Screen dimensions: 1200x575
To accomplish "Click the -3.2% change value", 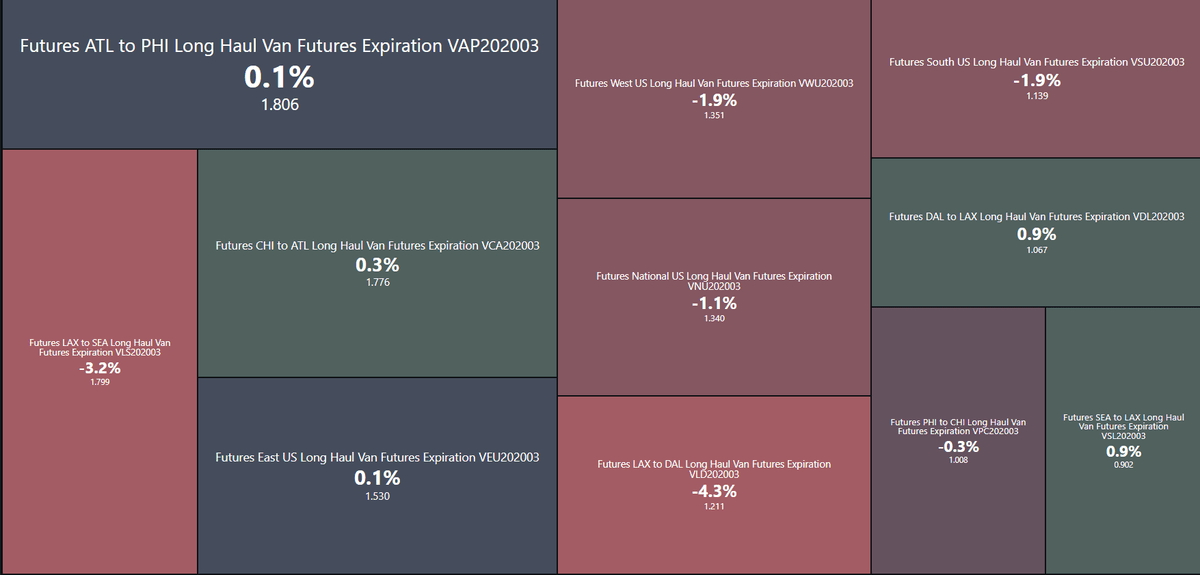I will point(99,368).
